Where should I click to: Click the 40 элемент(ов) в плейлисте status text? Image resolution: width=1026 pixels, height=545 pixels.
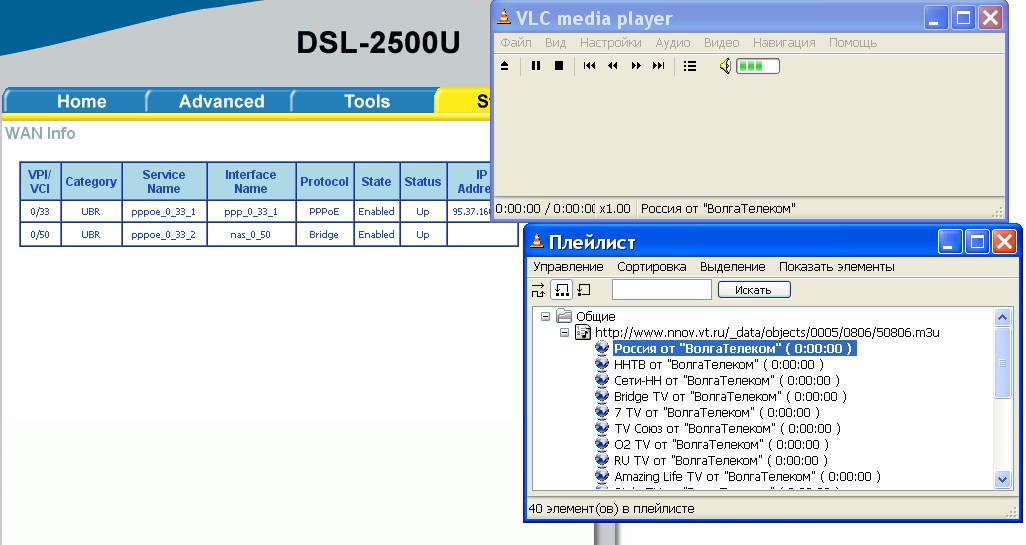coord(611,508)
